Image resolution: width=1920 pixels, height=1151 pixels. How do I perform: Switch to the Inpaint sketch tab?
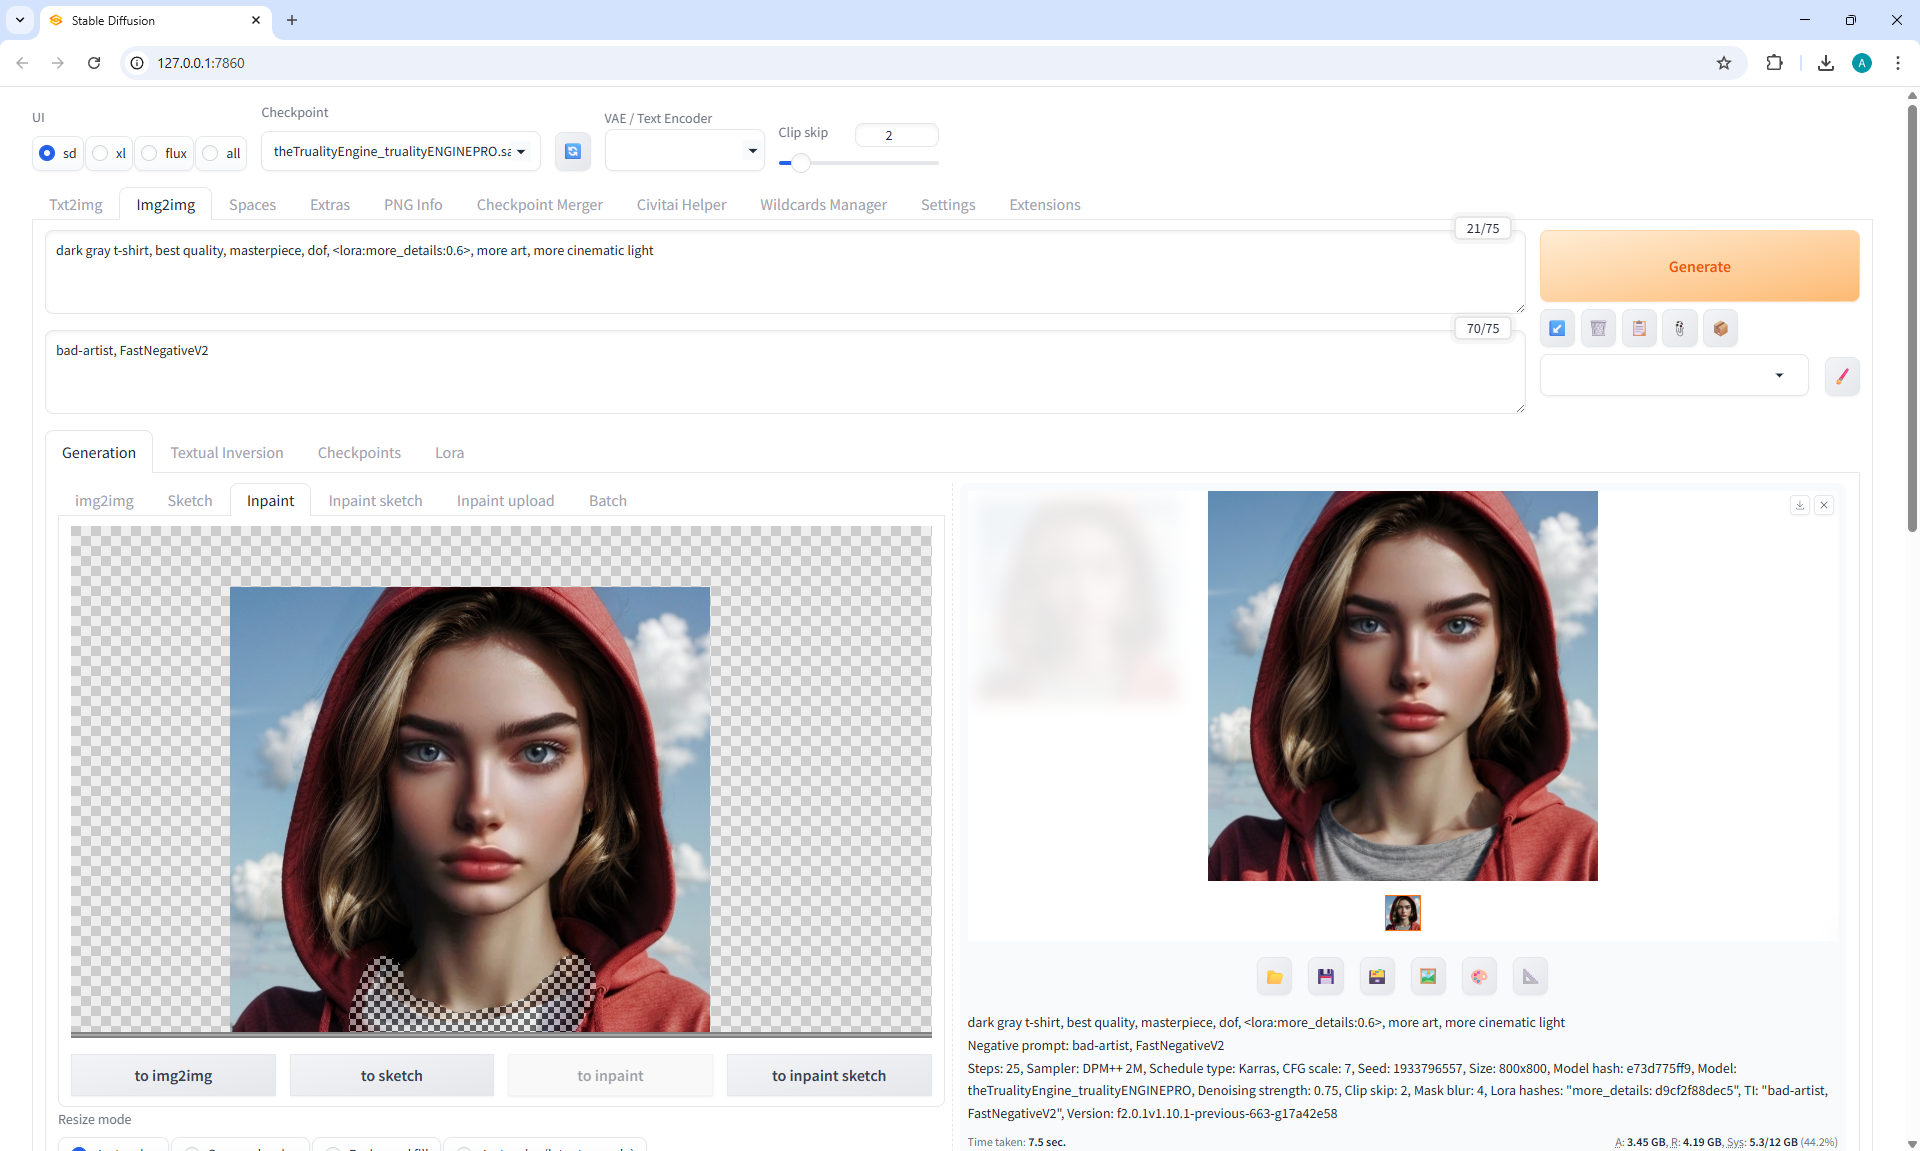375,500
